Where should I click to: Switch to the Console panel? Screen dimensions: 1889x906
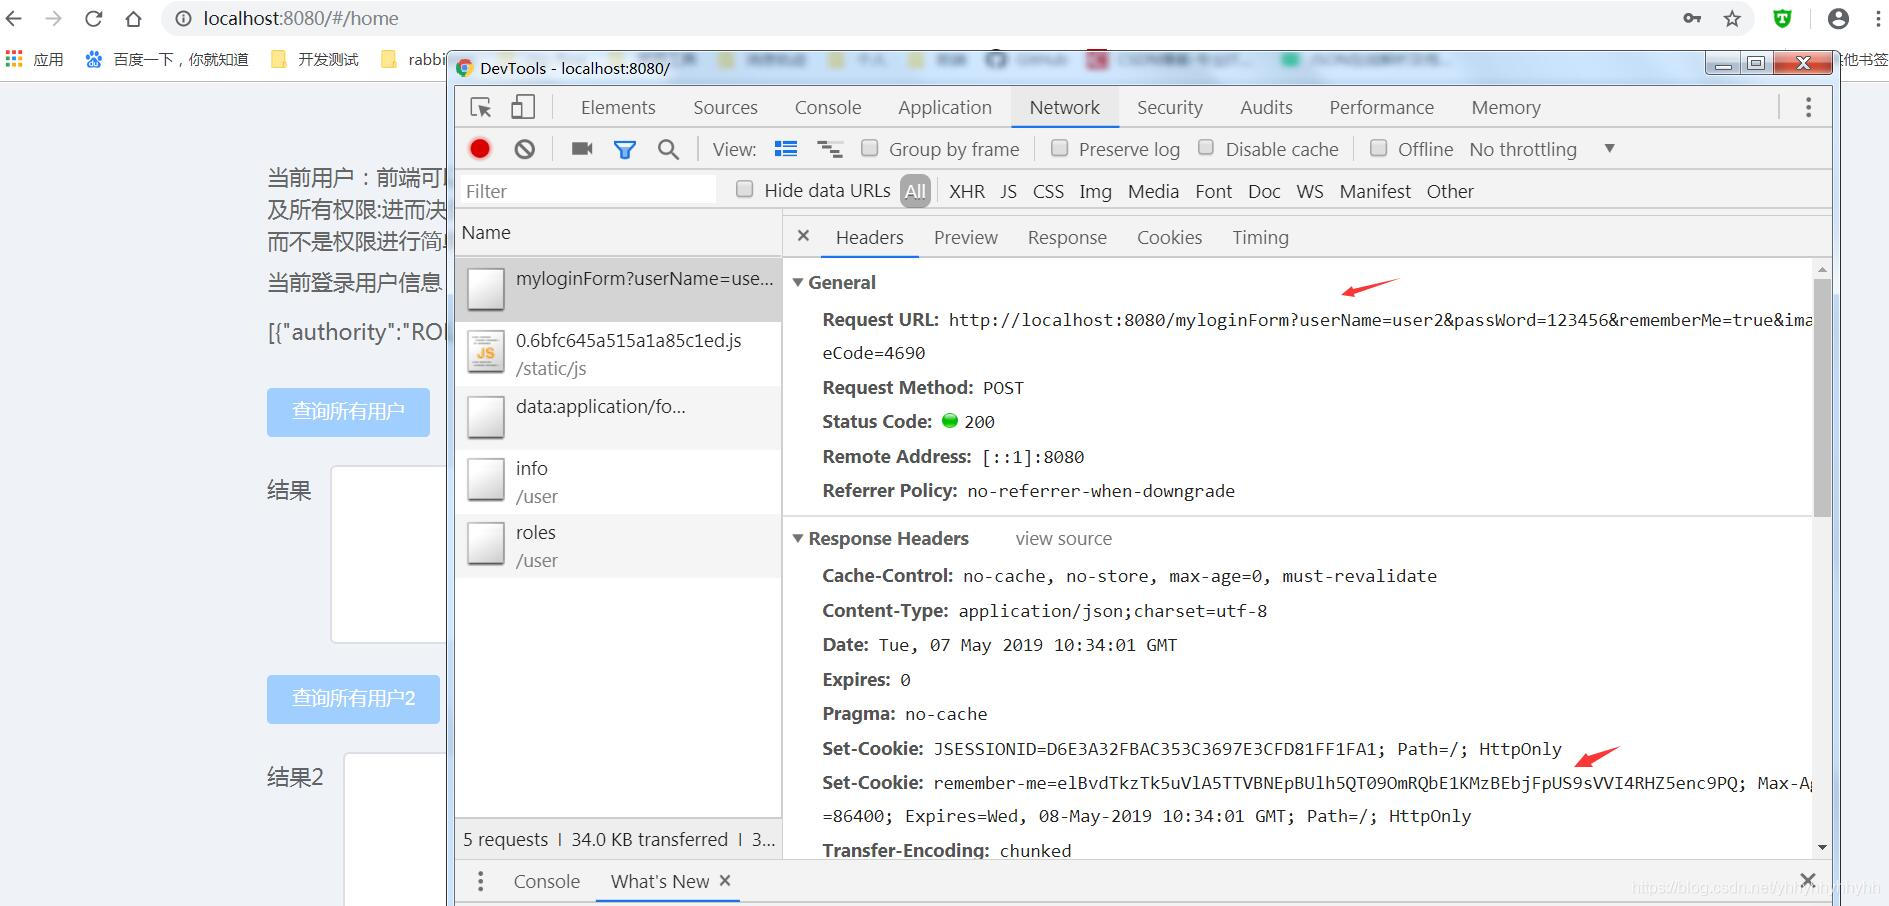point(828,107)
